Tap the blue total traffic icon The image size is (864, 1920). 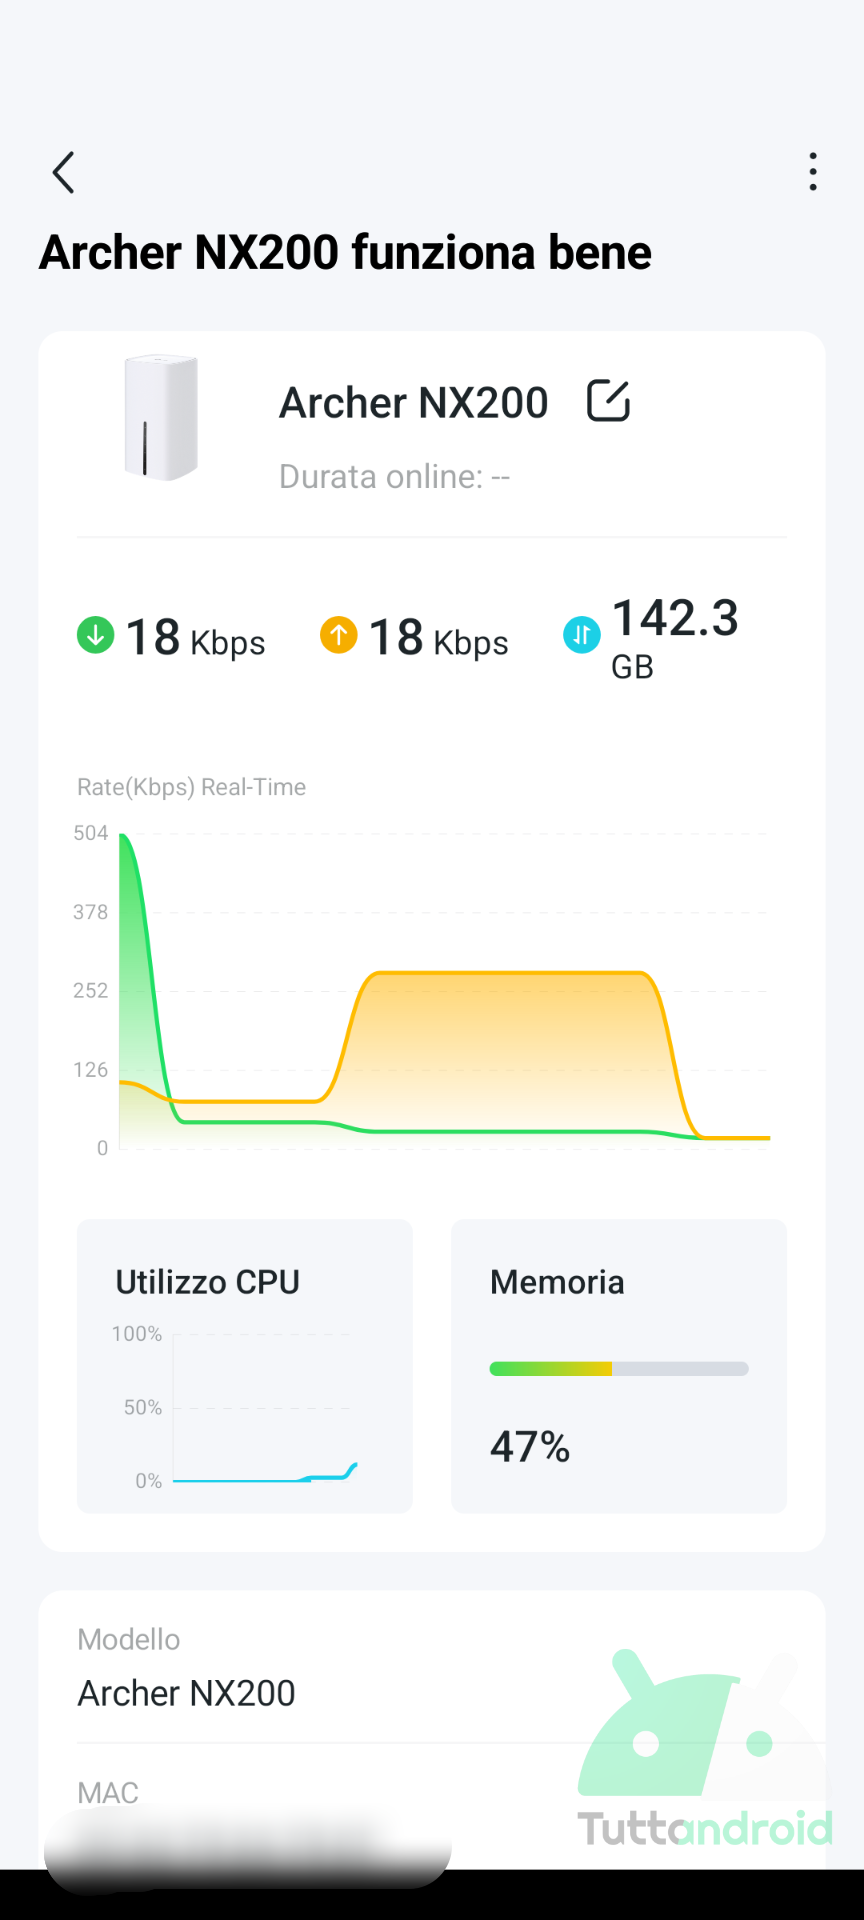tap(582, 635)
